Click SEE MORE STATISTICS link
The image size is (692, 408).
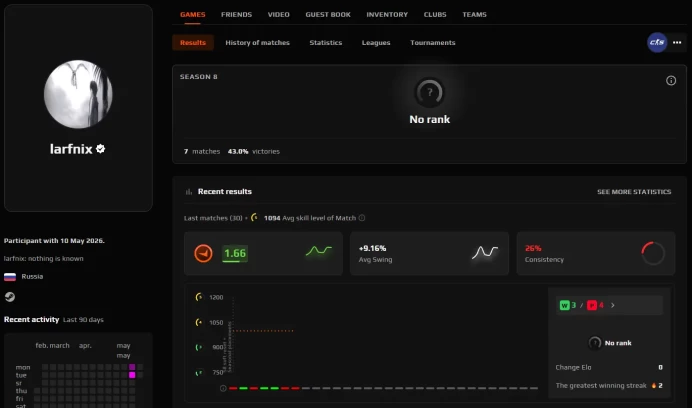tap(634, 192)
